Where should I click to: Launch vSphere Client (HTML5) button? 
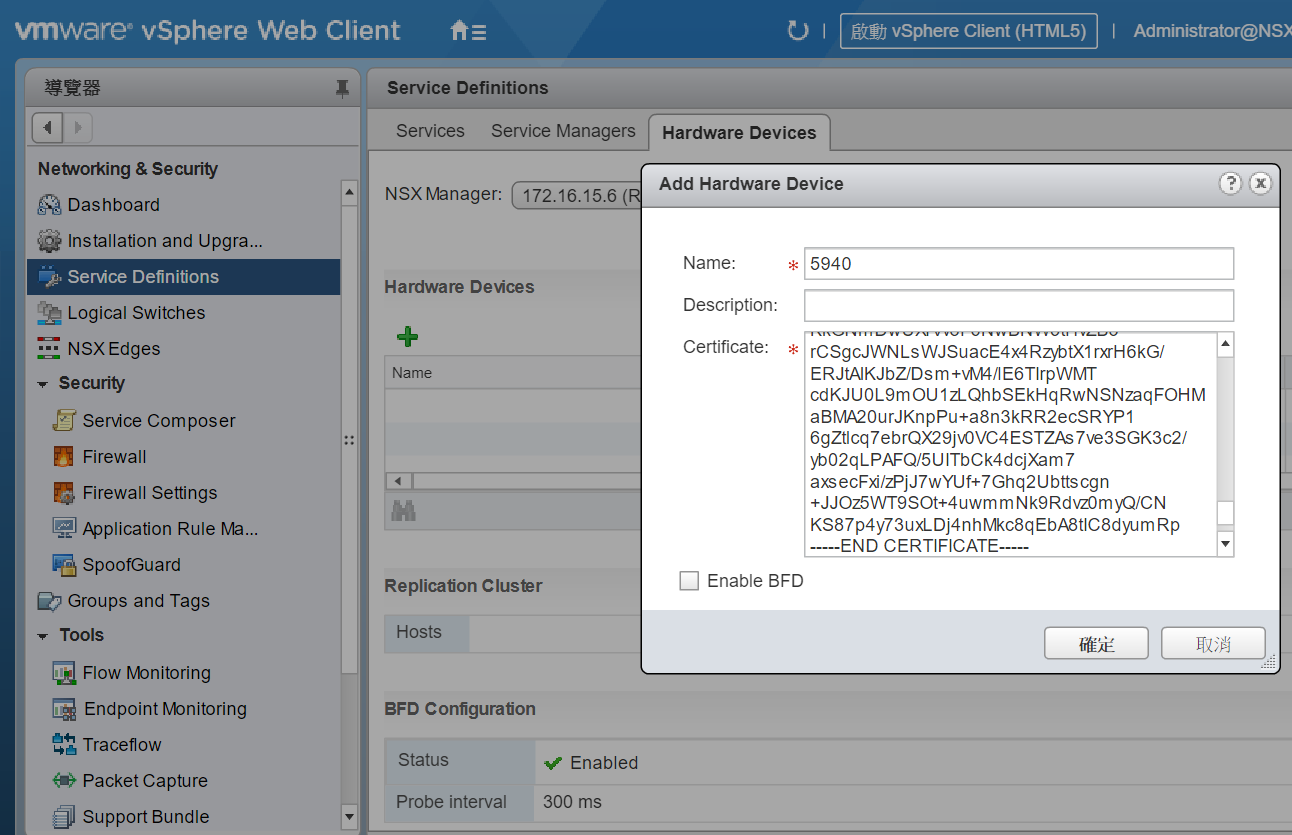coord(968,31)
